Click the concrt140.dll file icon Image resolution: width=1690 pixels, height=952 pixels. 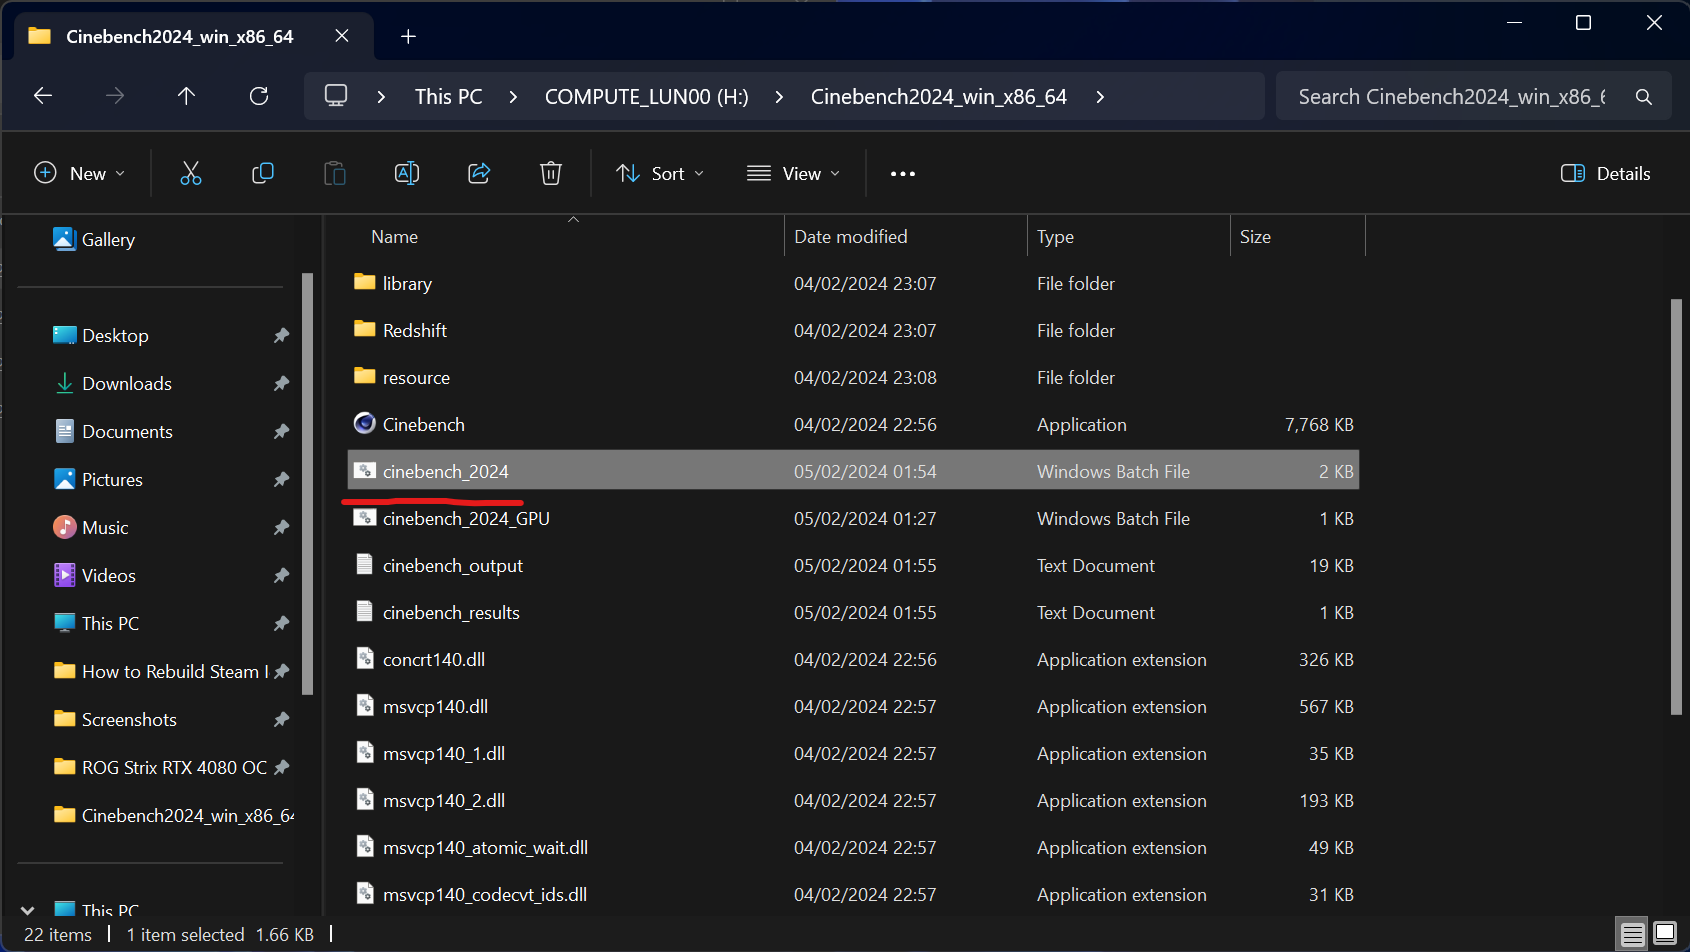(365, 658)
